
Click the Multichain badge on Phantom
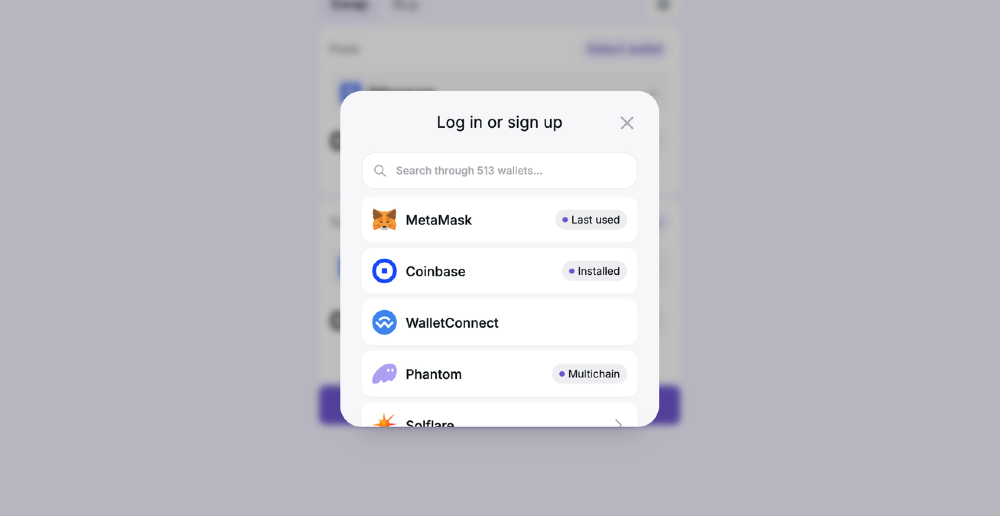[x=589, y=374]
